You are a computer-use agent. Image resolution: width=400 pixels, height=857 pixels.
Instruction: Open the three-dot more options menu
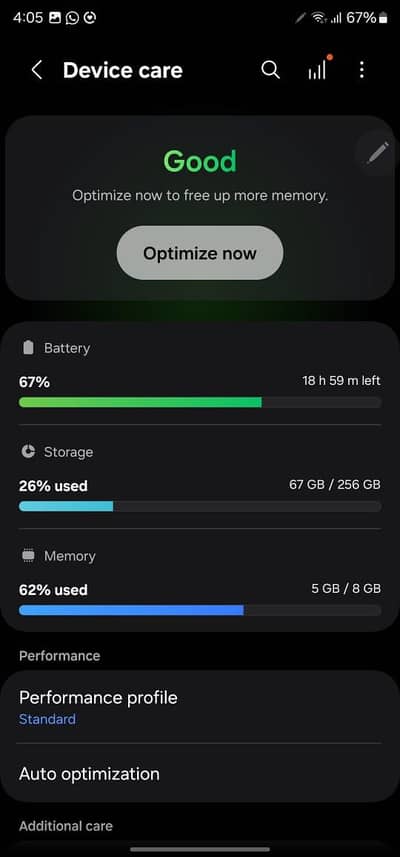(361, 70)
